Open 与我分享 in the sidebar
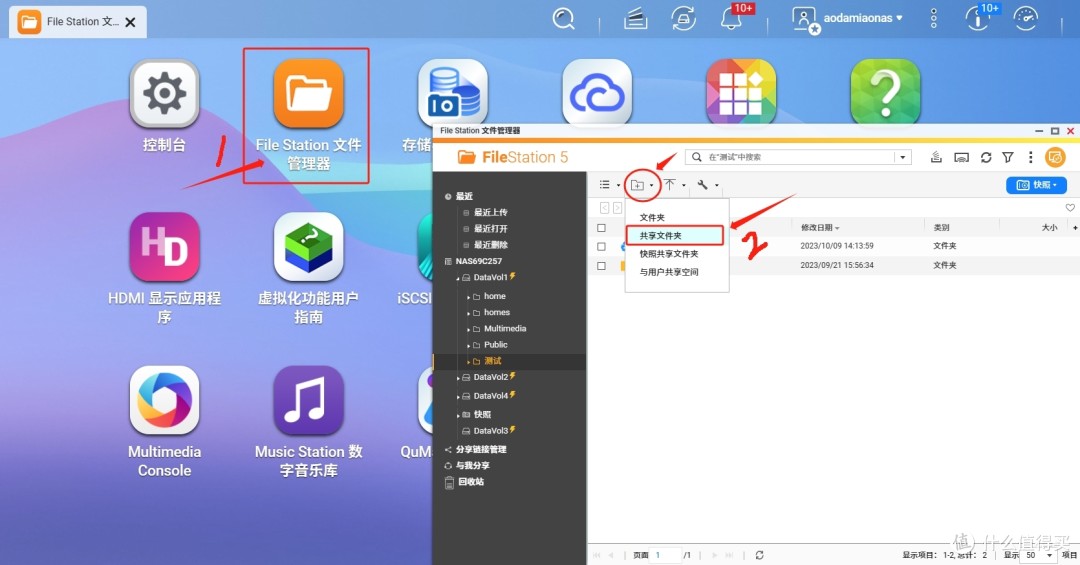This screenshot has height=565, width=1080. [x=472, y=466]
